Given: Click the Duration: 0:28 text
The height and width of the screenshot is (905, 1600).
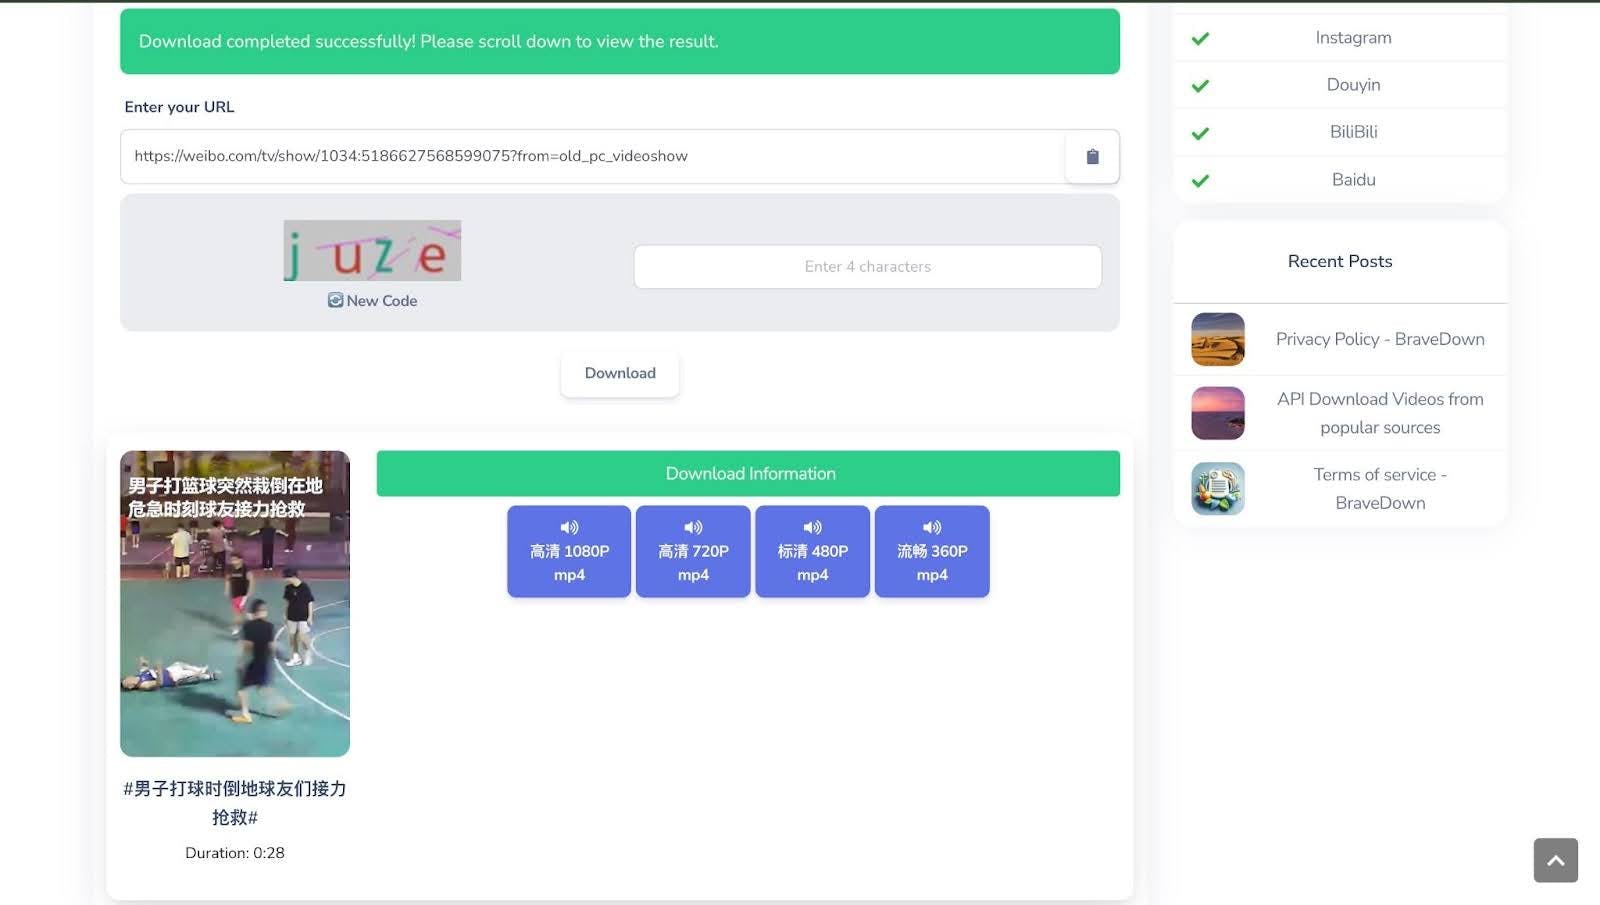Looking at the screenshot, I should (235, 853).
